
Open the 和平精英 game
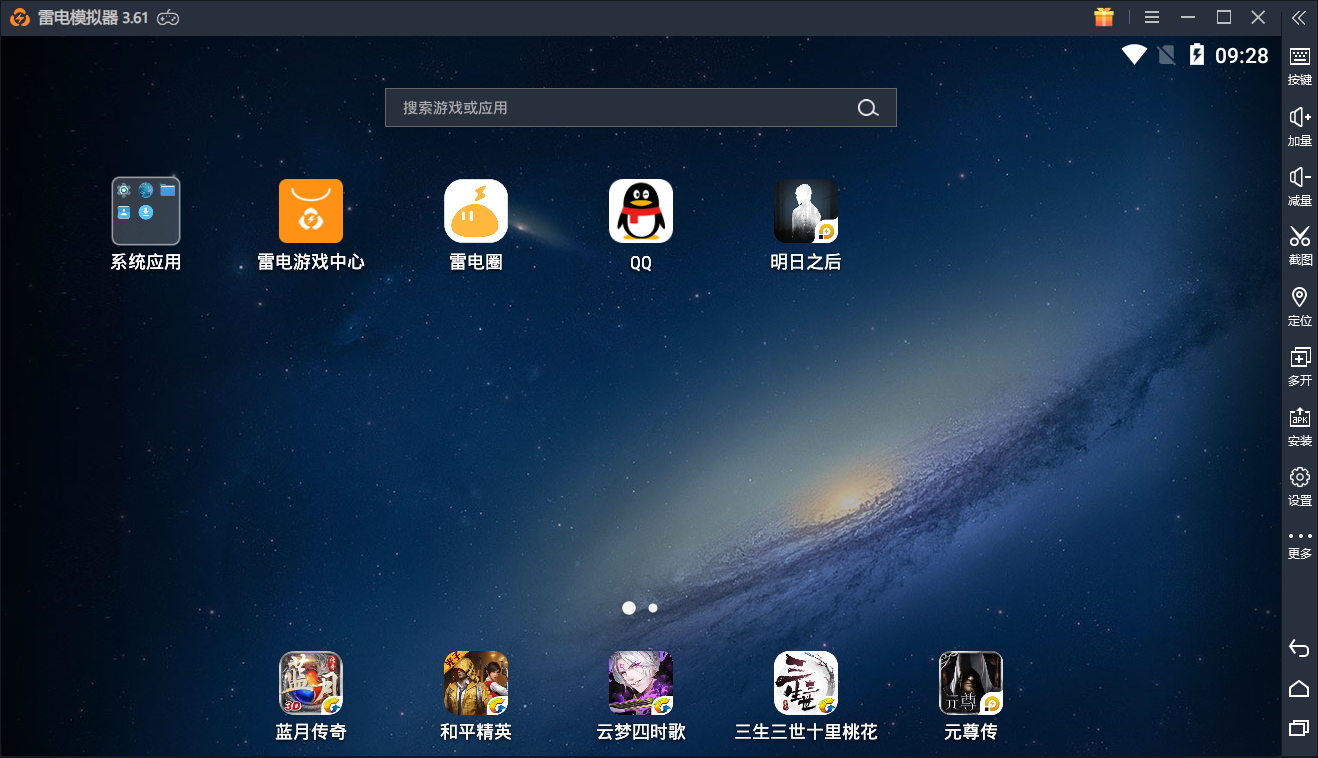[476, 683]
